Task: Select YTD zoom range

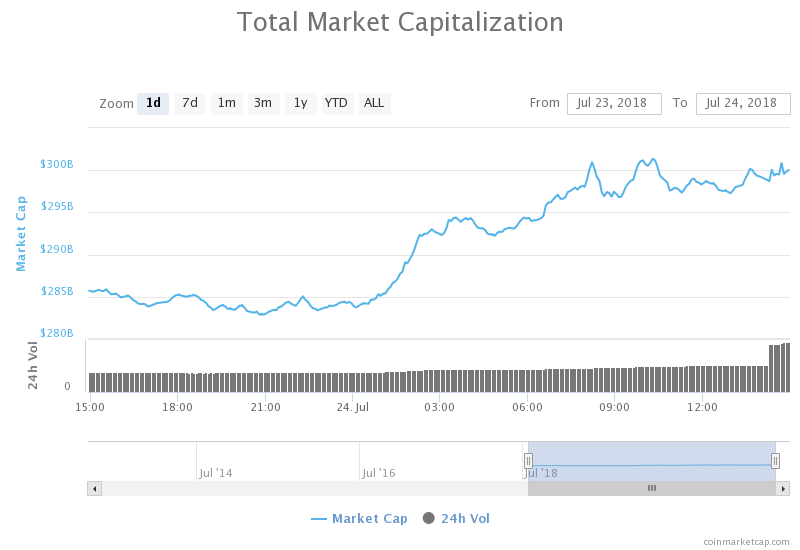Action: click(337, 103)
